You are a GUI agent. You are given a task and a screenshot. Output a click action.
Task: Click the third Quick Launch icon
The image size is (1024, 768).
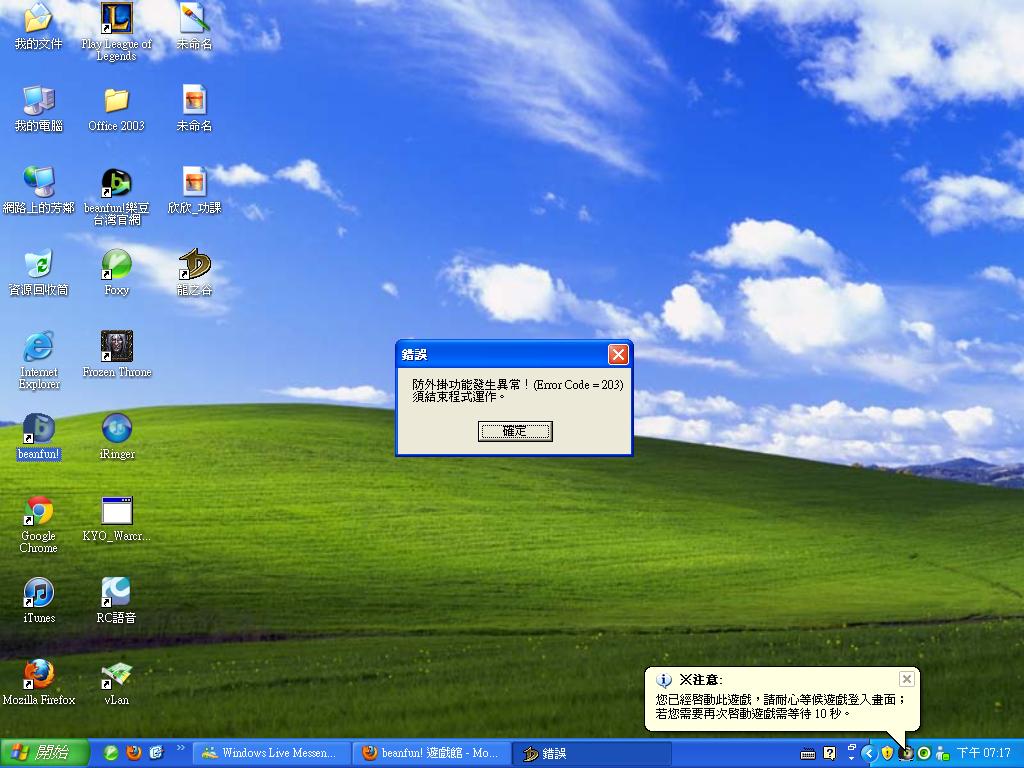coord(156,753)
